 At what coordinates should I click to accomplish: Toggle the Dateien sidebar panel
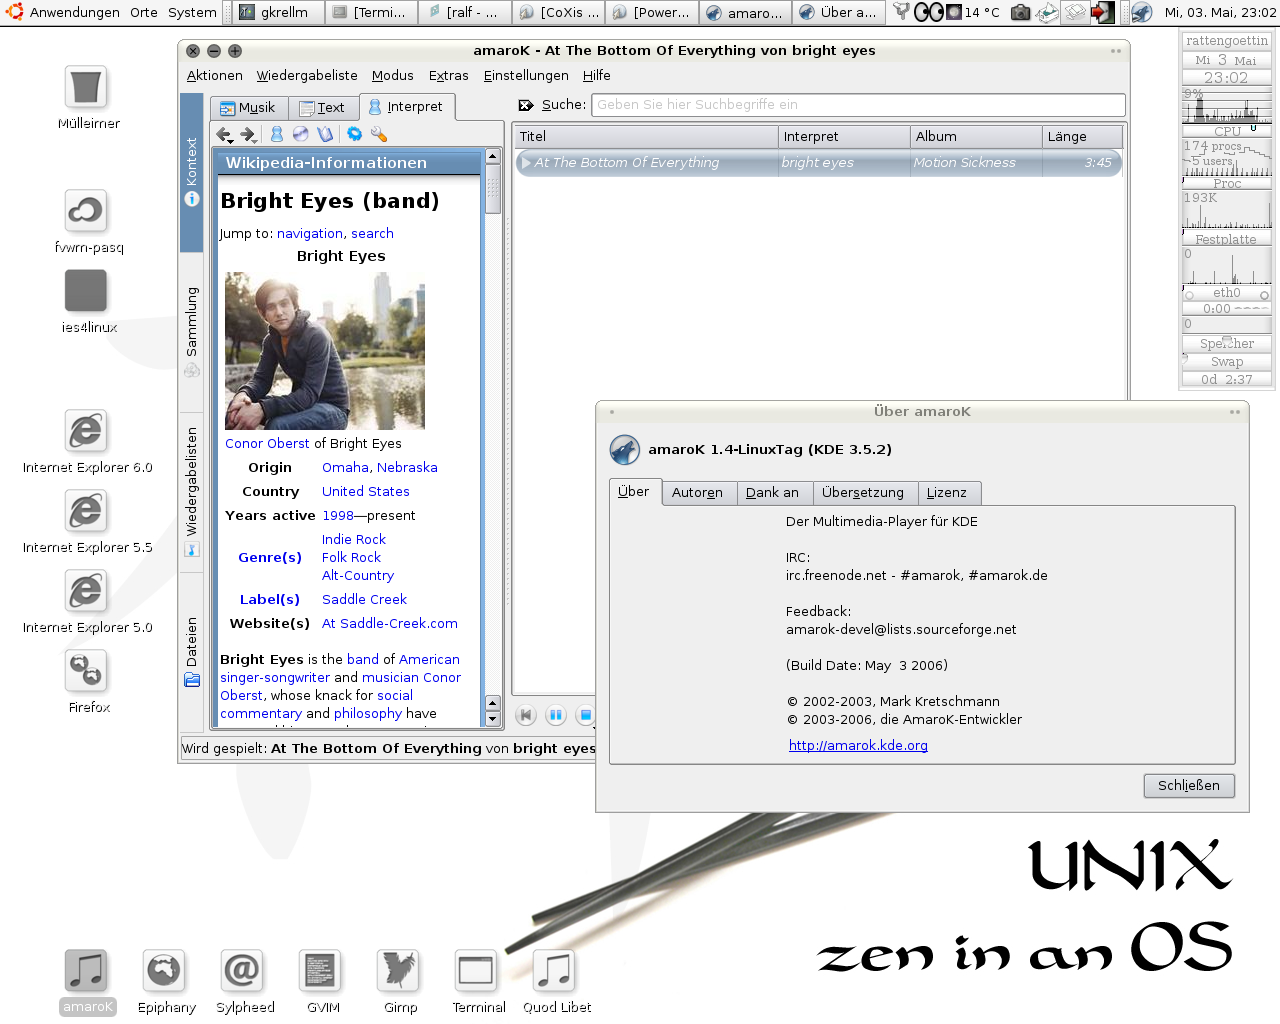(192, 652)
